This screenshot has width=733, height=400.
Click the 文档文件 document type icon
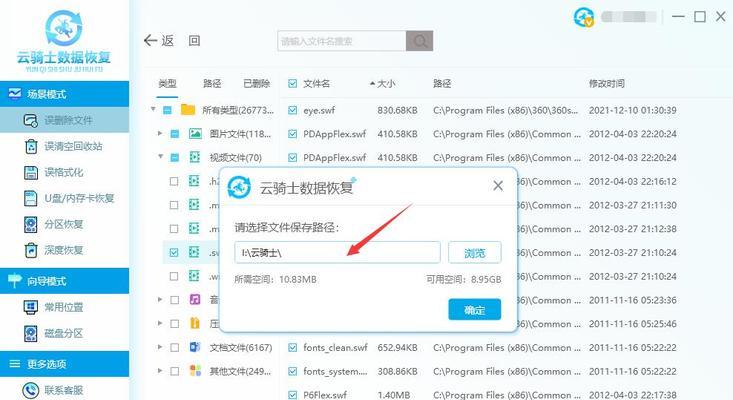(x=195, y=347)
